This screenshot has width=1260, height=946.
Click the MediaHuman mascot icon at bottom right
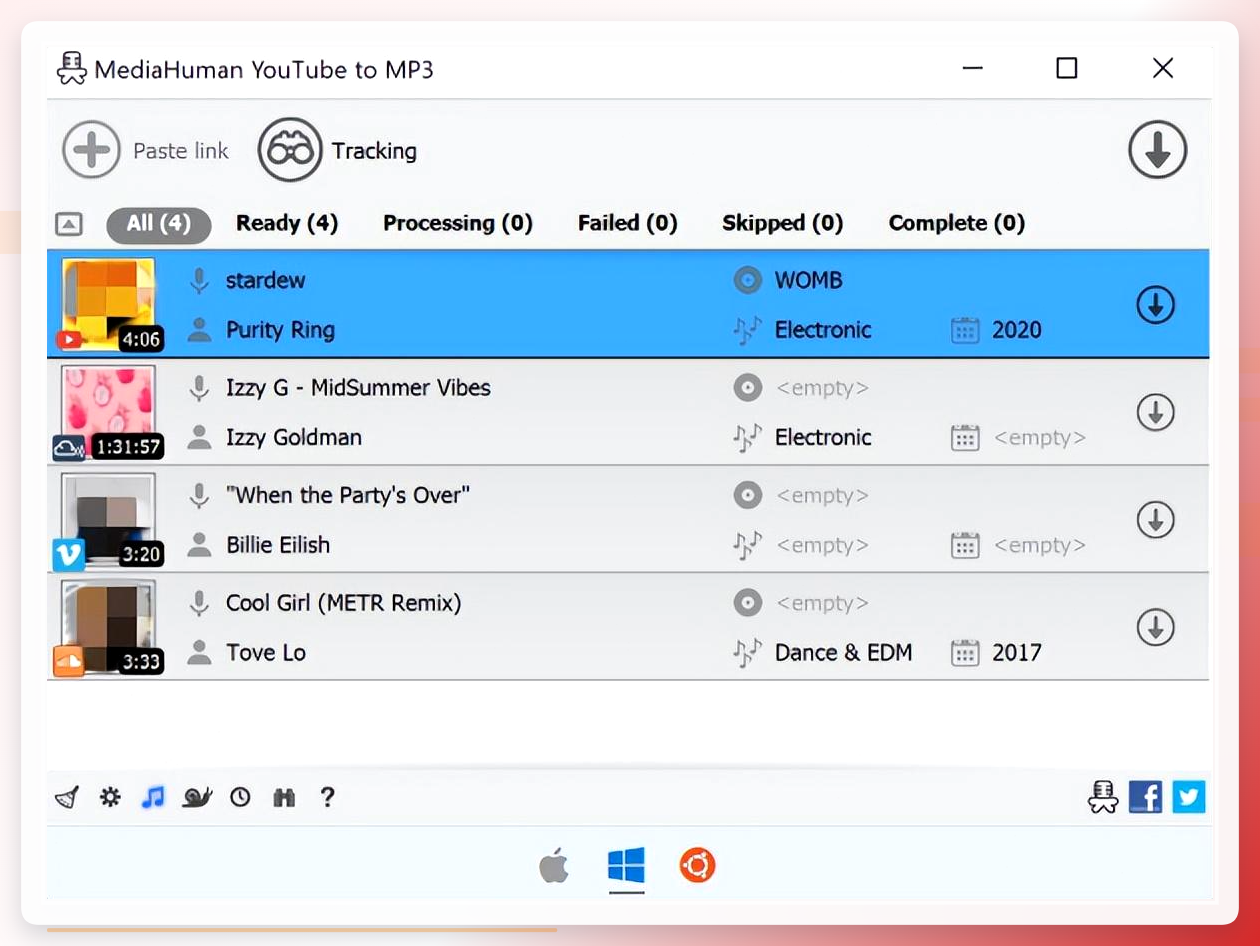pos(1103,797)
